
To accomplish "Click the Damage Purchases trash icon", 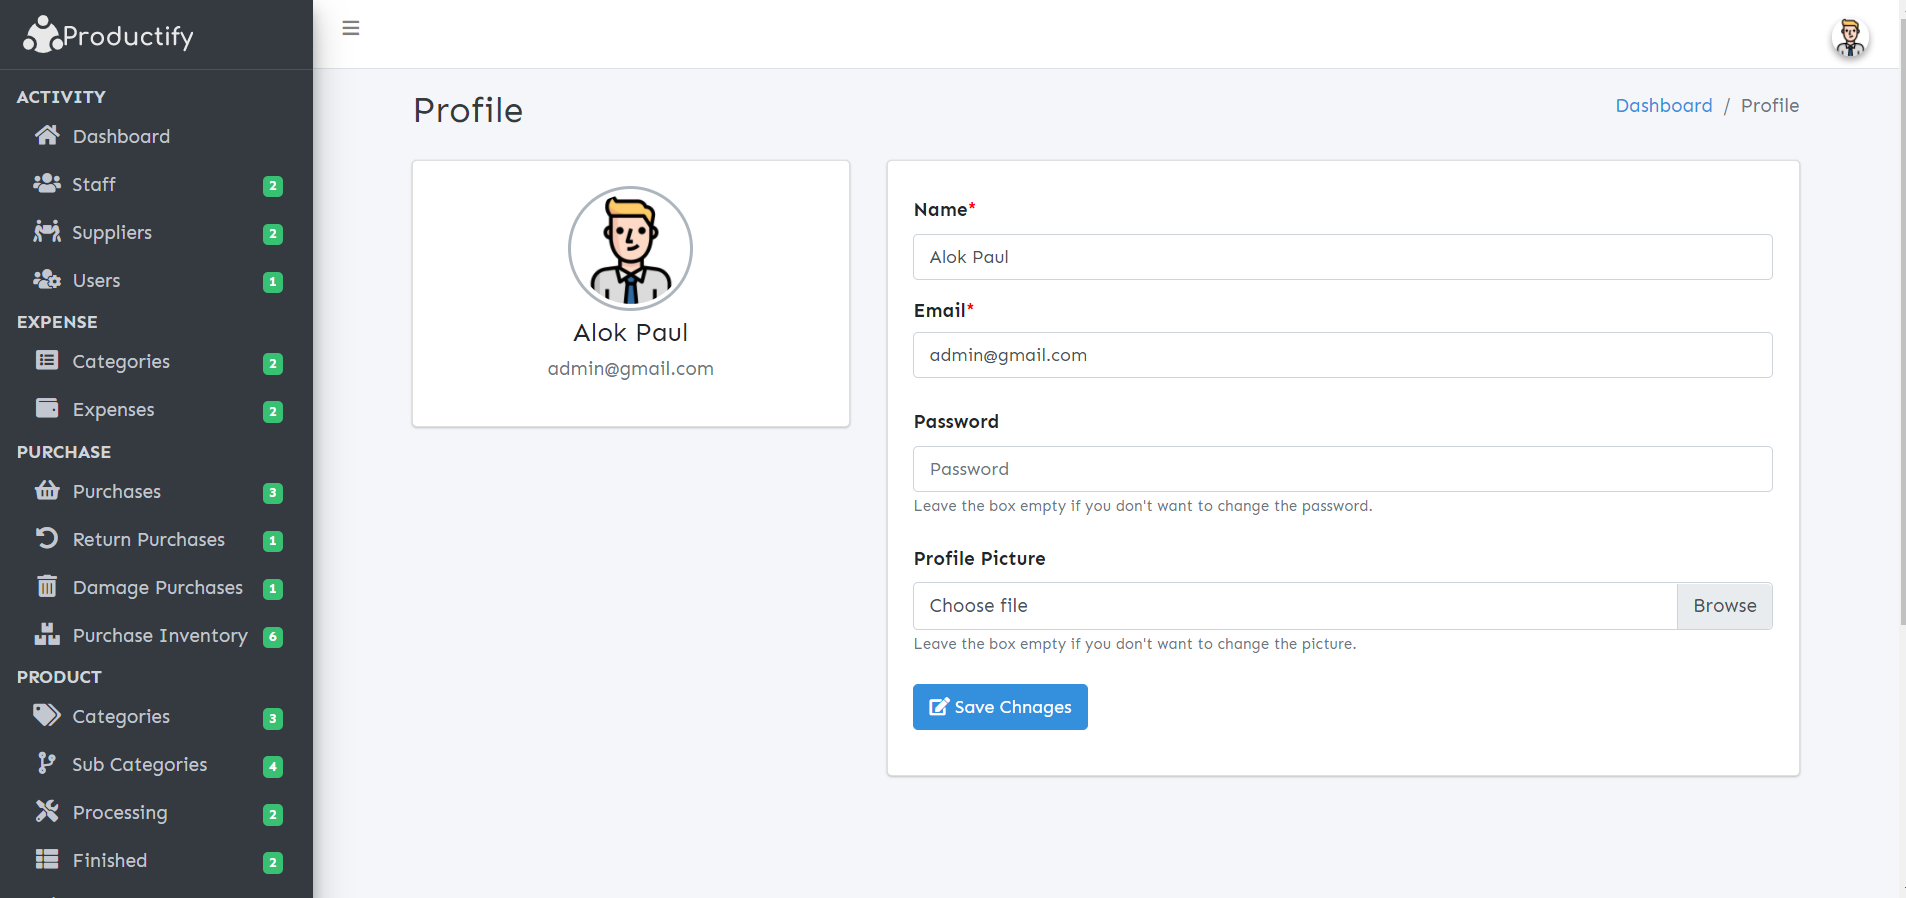I will [x=47, y=587].
